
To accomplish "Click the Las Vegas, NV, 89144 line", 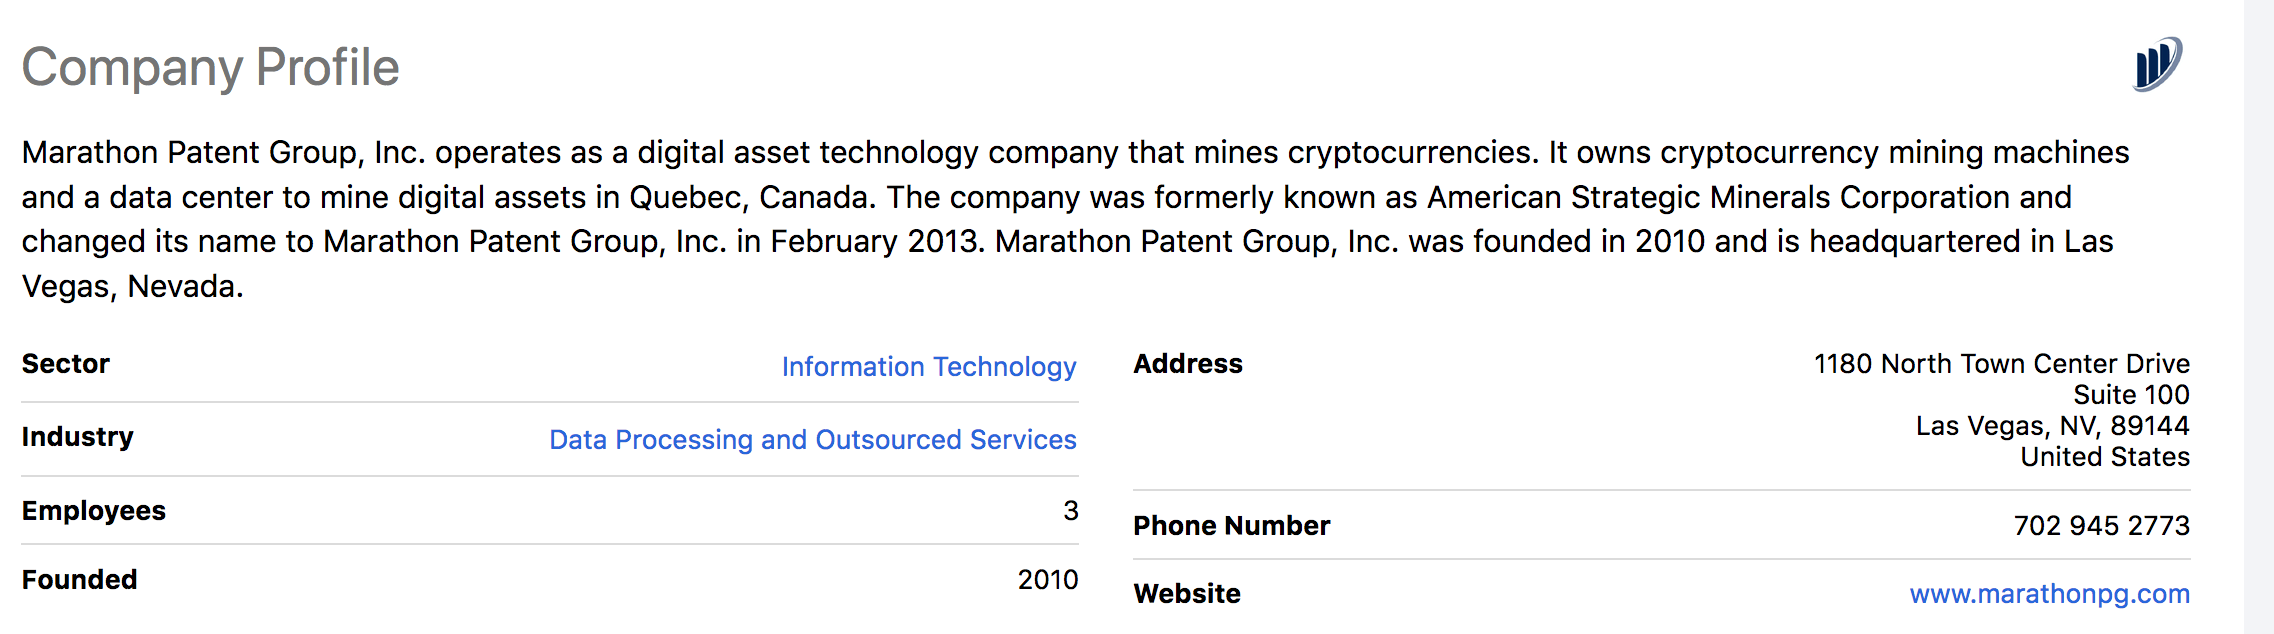I will point(2053,426).
